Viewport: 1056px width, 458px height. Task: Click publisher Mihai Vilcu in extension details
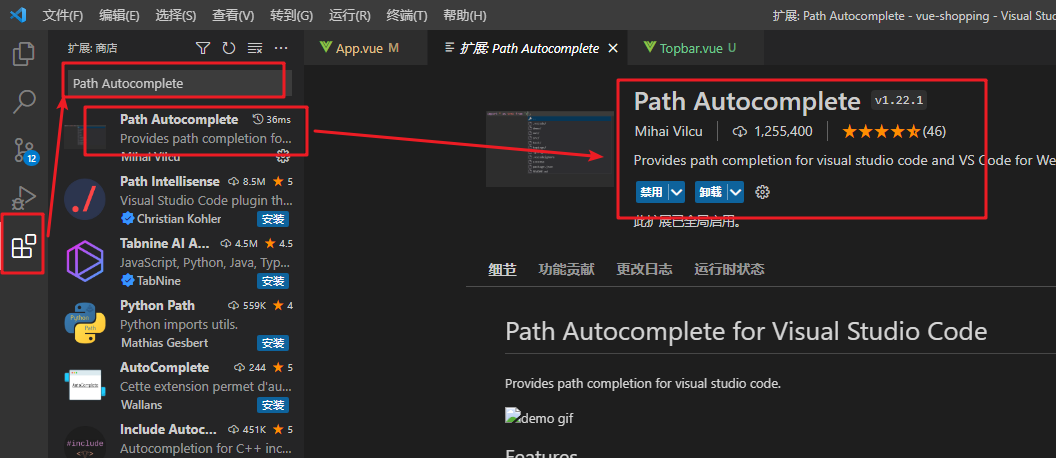pyautogui.click(x=668, y=131)
